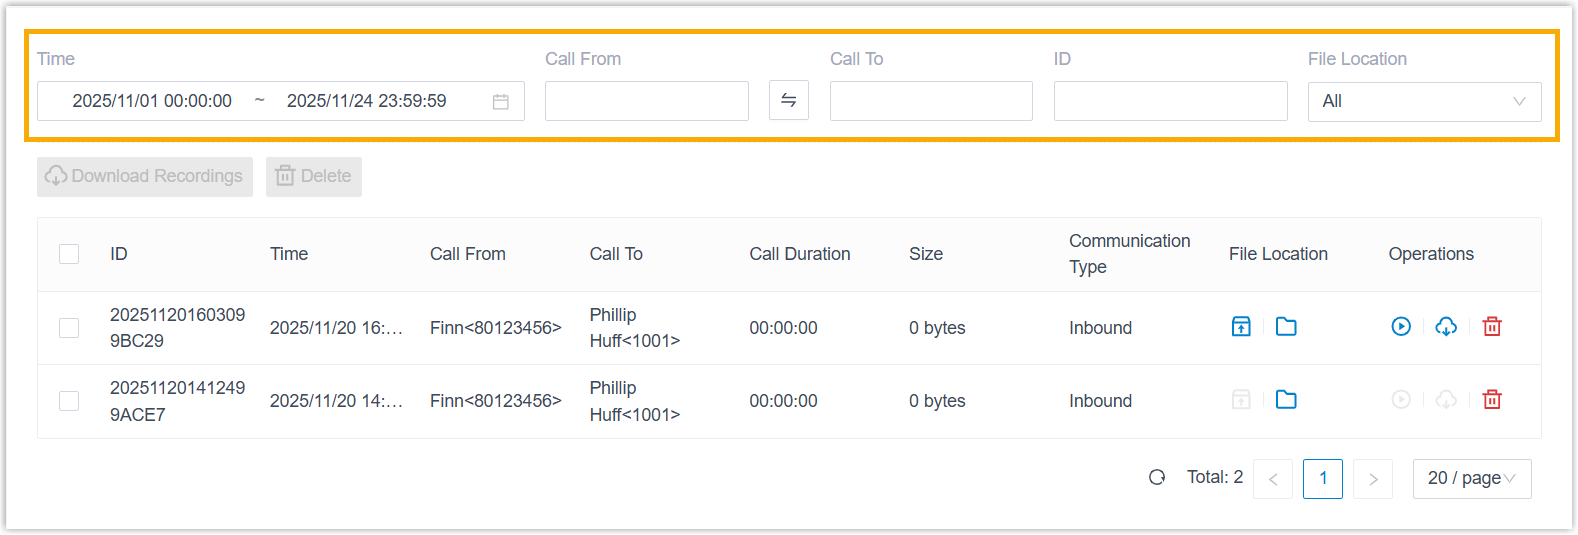Swap Call From and Call To fields
Screen dimensions: 1578x535
(x=789, y=101)
